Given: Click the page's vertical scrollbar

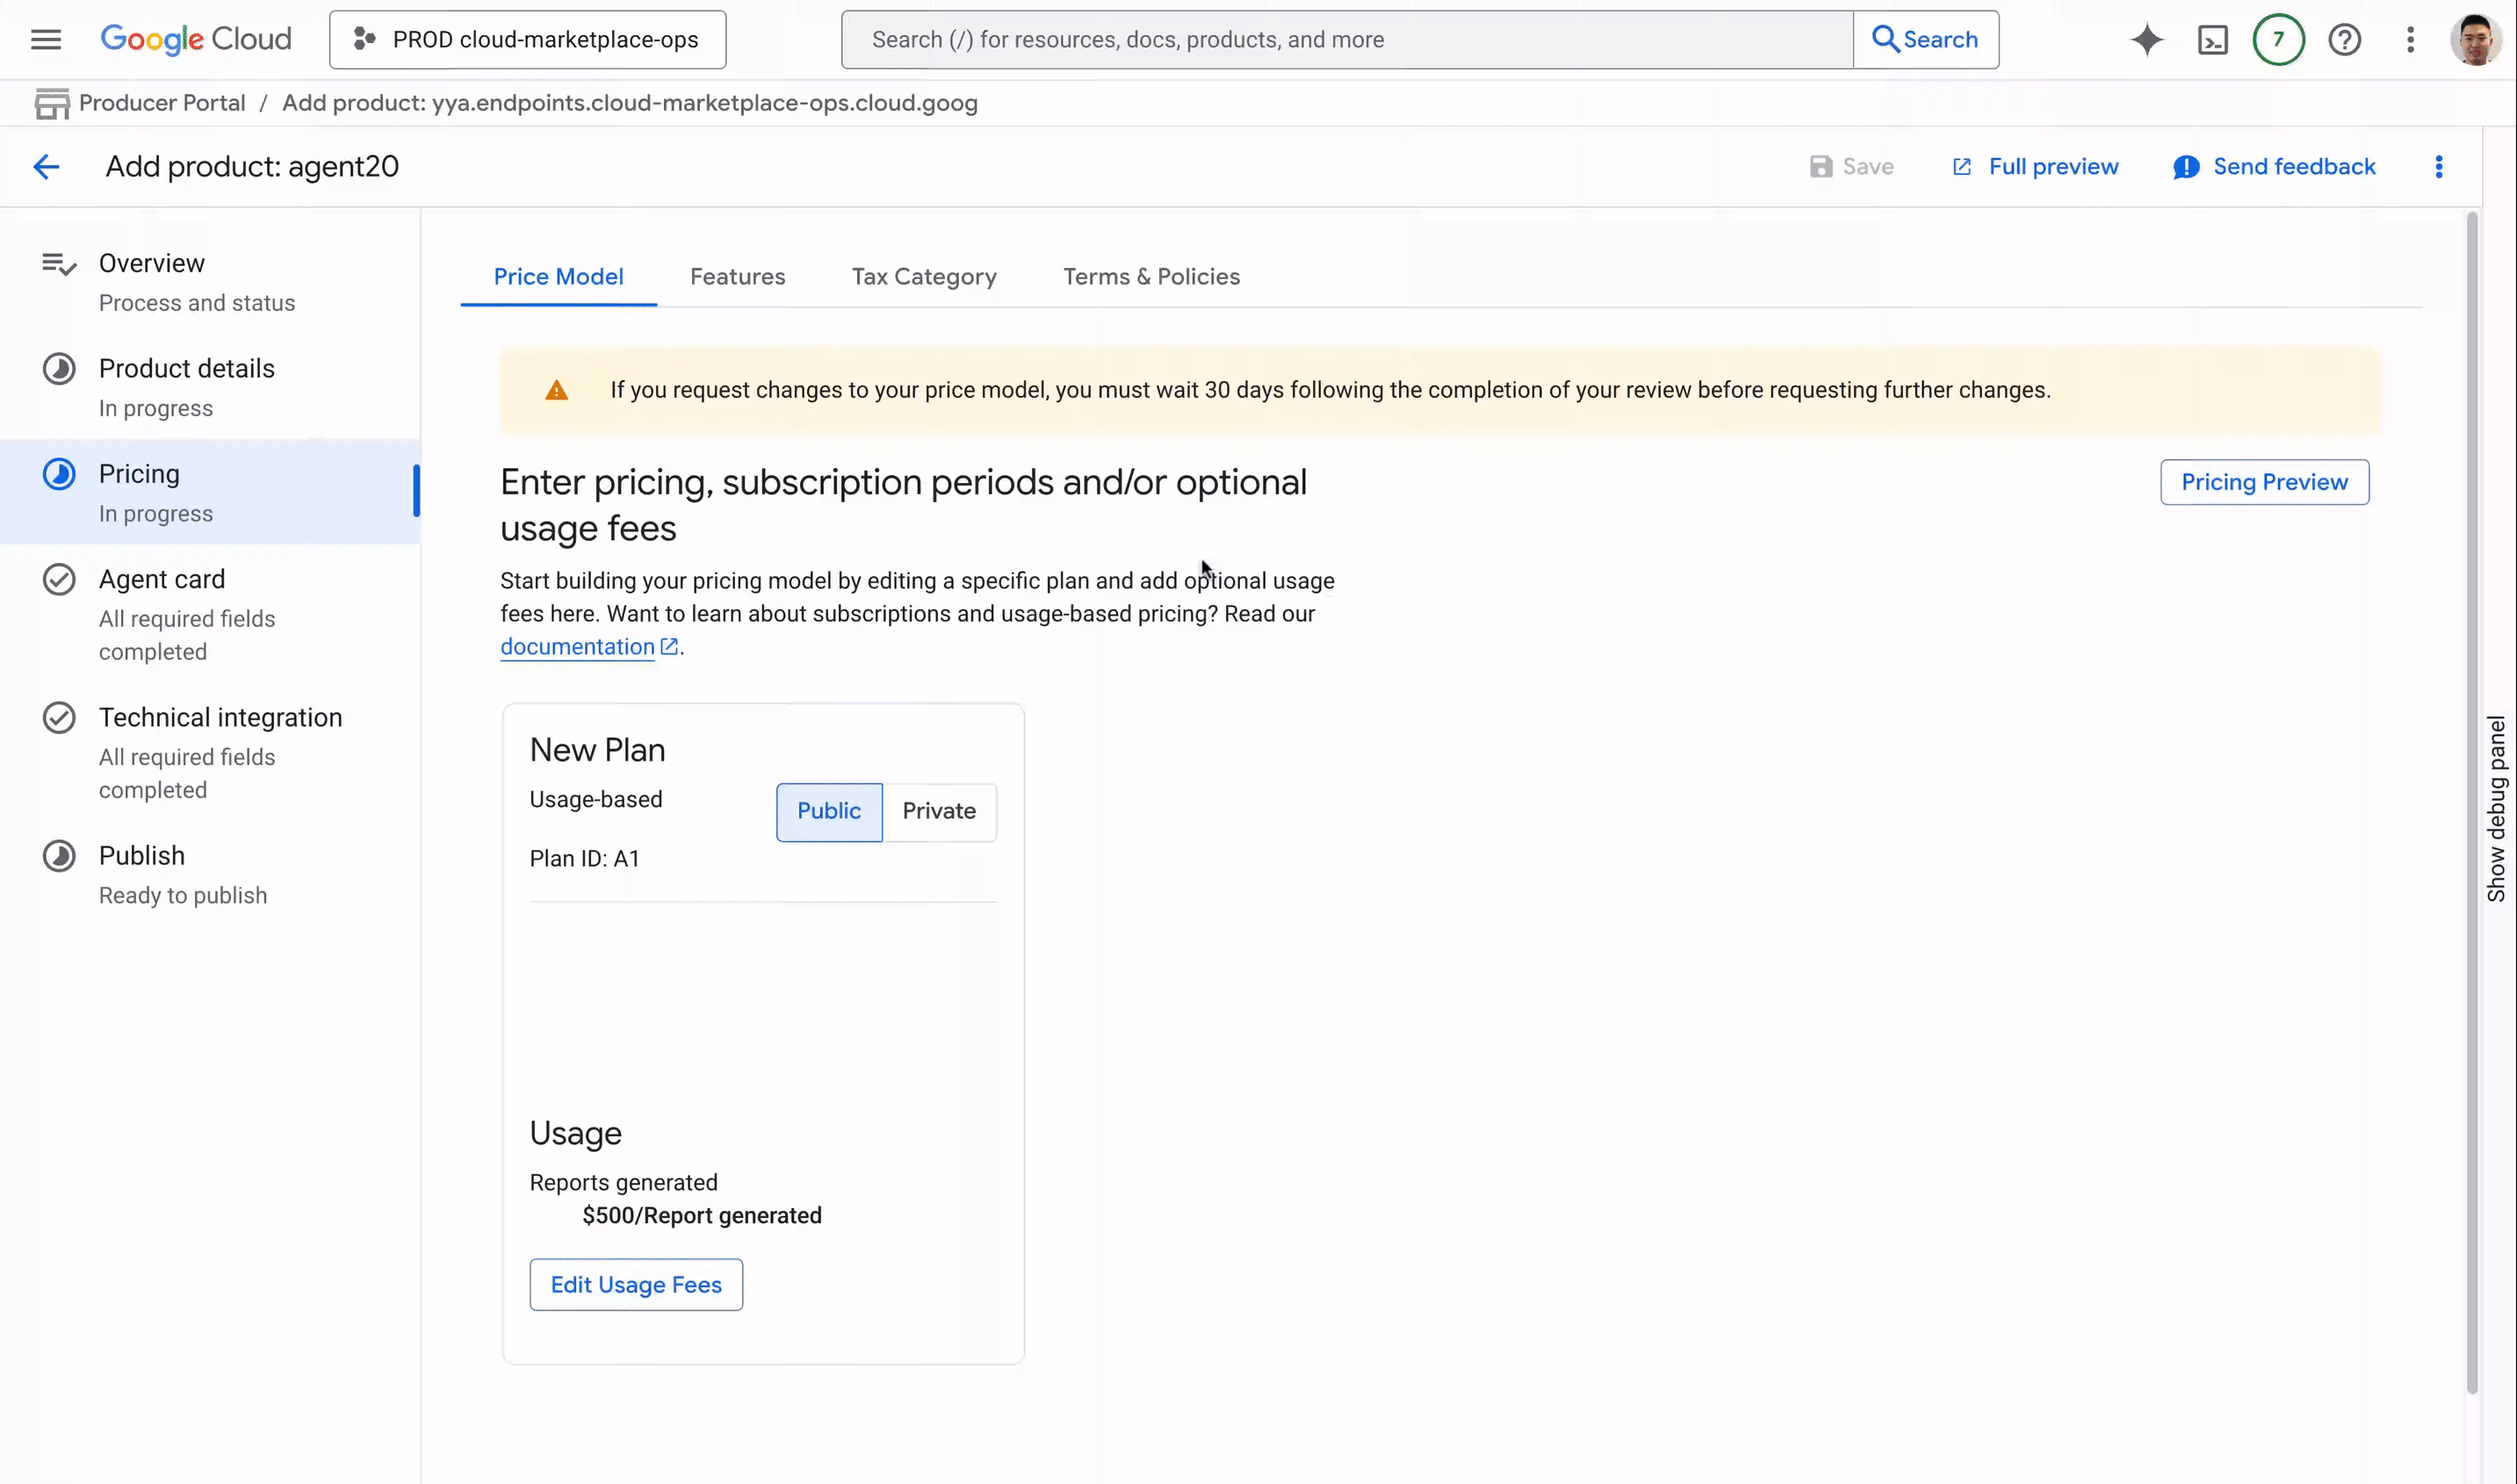Looking at the screenshot, I should point(2471,800).
